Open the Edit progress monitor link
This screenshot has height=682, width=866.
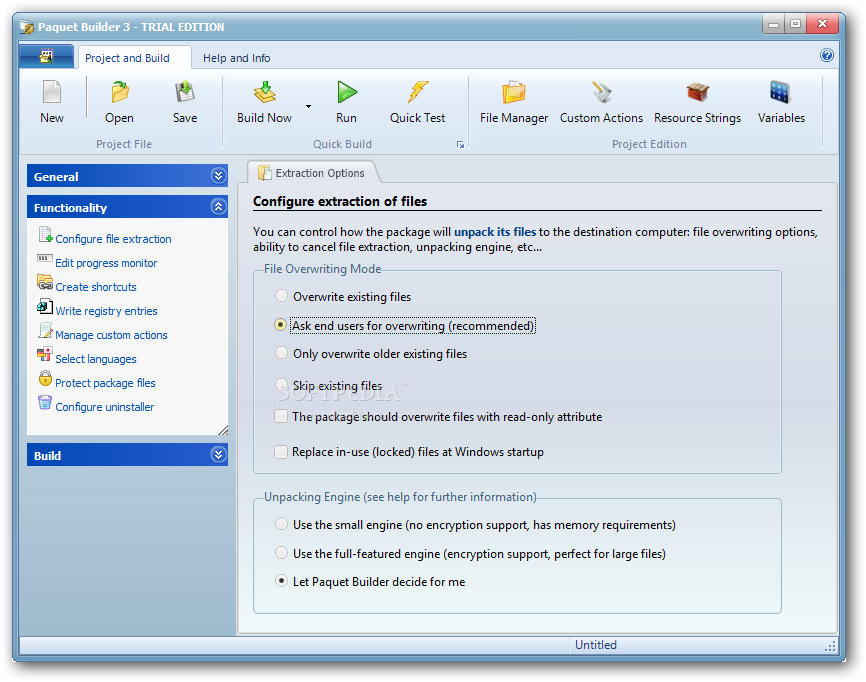(106, 263)
